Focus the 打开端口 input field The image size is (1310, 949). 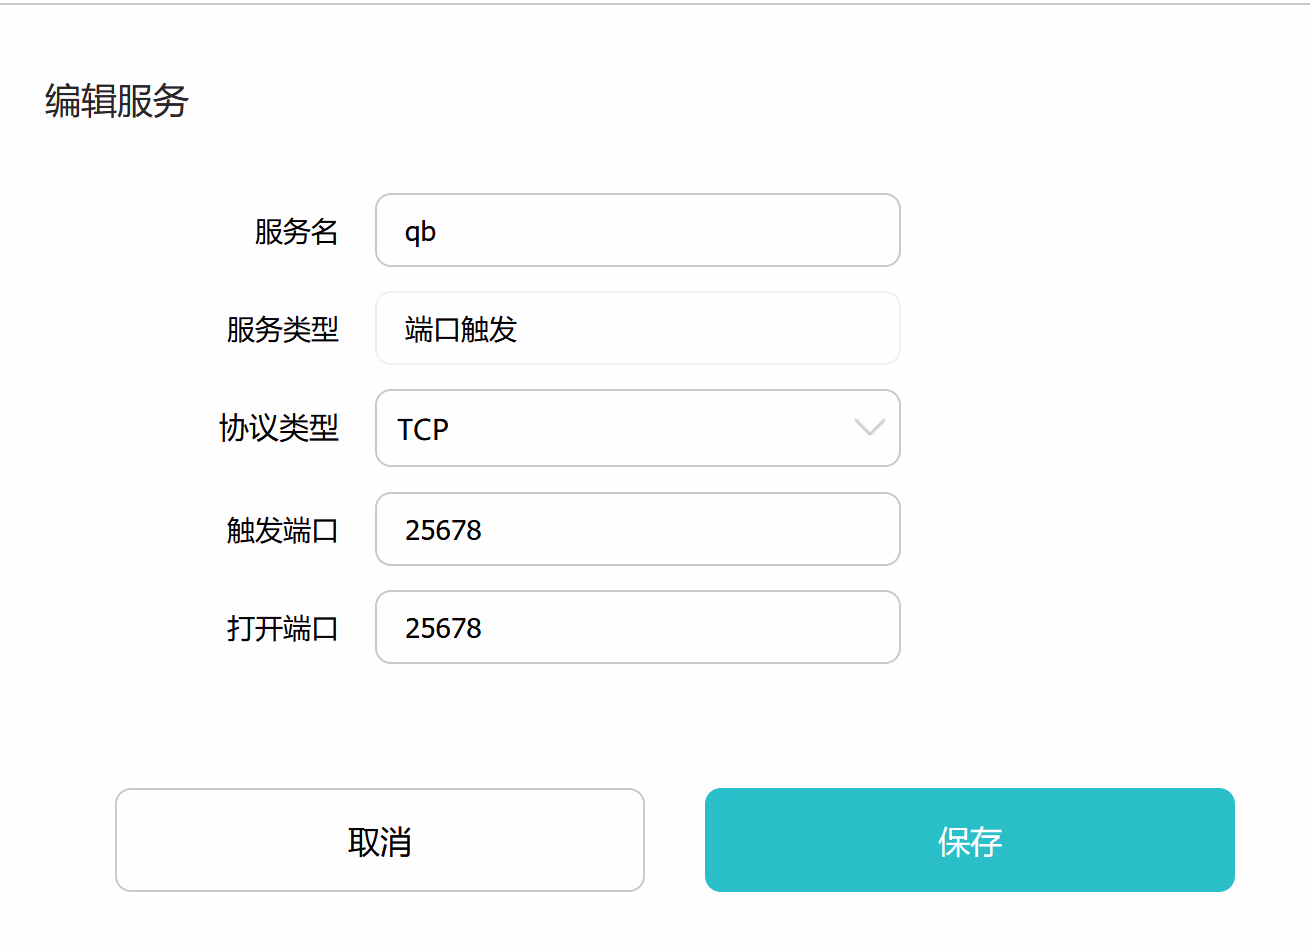pyautogui.click(x=637, y=627)
